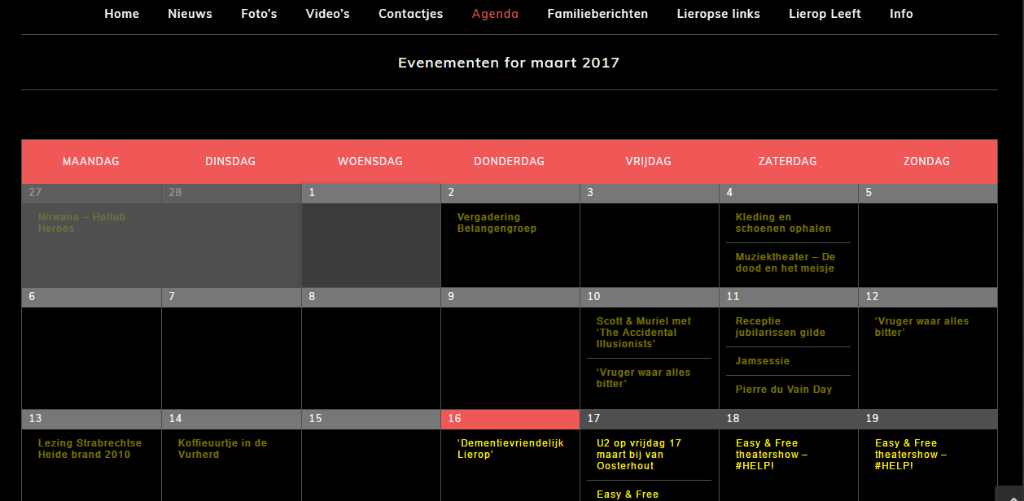Image resolution: width=1024 pixels, height=501 pixels.
Task: Open the Home menu item
Action: pos(122,14)
